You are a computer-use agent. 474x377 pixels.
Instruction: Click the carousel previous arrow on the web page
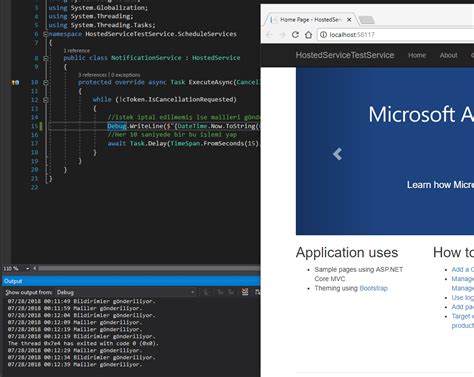coord(337,154)
